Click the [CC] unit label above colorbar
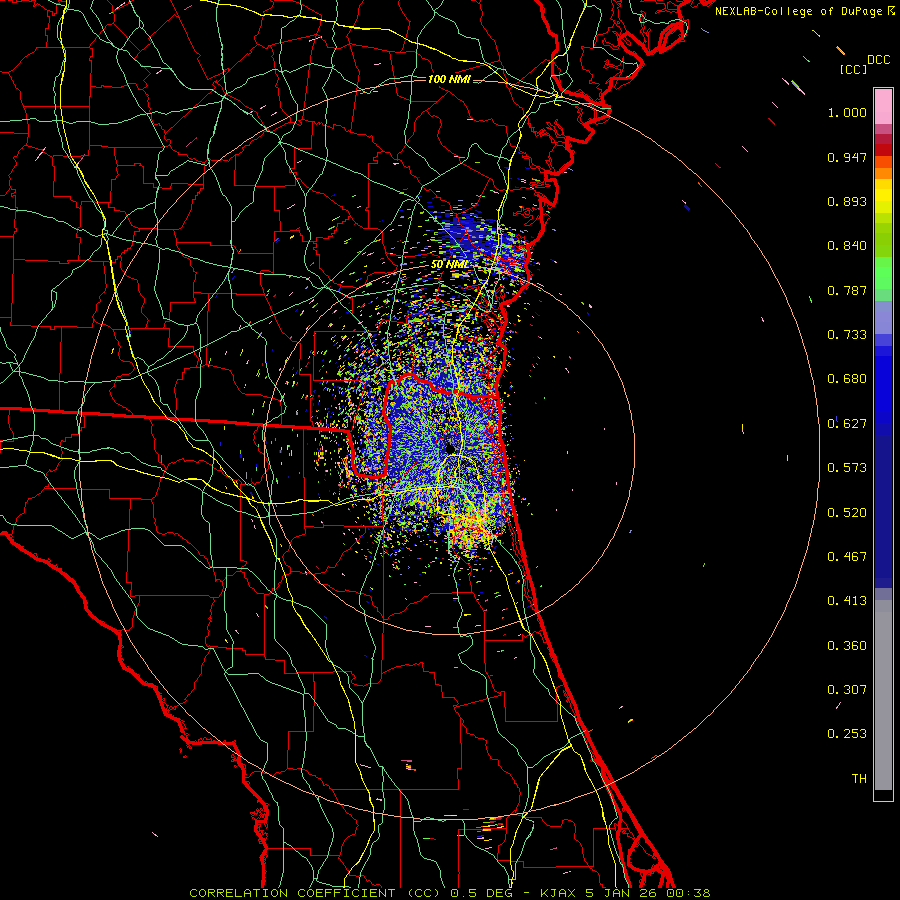Image resolution: width=900 pixels, height=900 pixels. pyautogui.click(x=853, y=69)
